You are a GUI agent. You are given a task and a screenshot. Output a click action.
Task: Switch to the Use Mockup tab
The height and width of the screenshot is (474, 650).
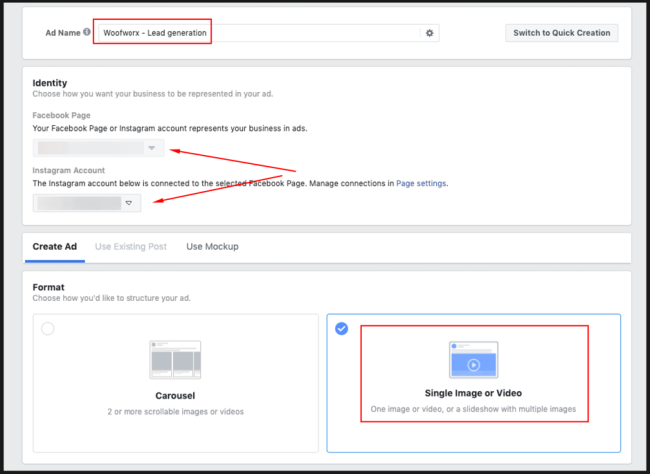point(212,246)
